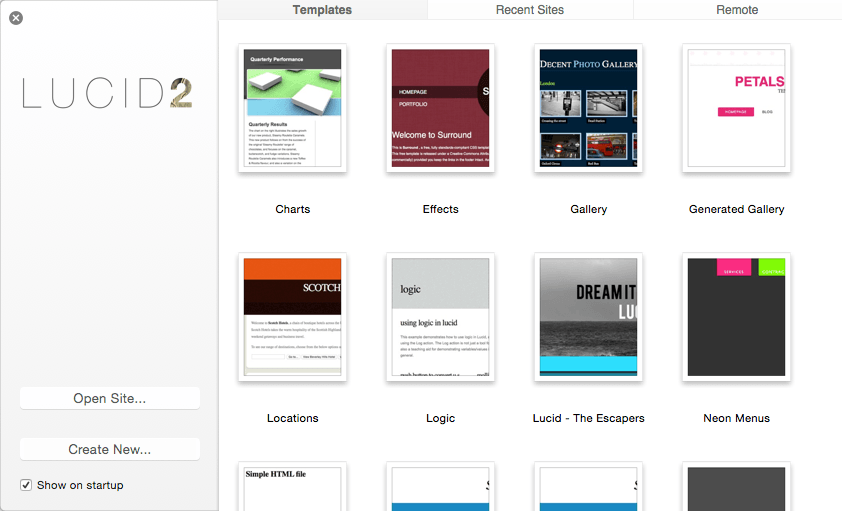842x511 pixels.
Task: Switch to the Templates tab
Action: [x=322, y=10]
